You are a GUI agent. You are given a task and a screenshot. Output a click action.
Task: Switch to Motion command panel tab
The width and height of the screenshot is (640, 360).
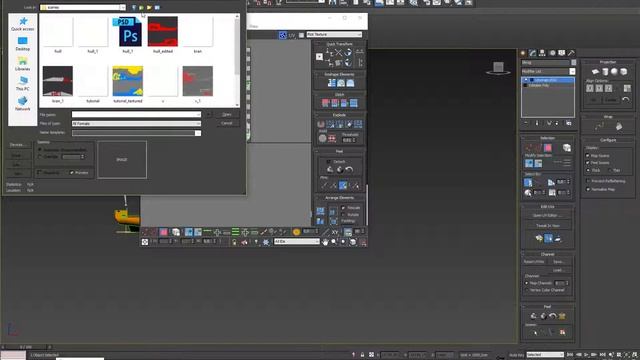pos(552,53)
